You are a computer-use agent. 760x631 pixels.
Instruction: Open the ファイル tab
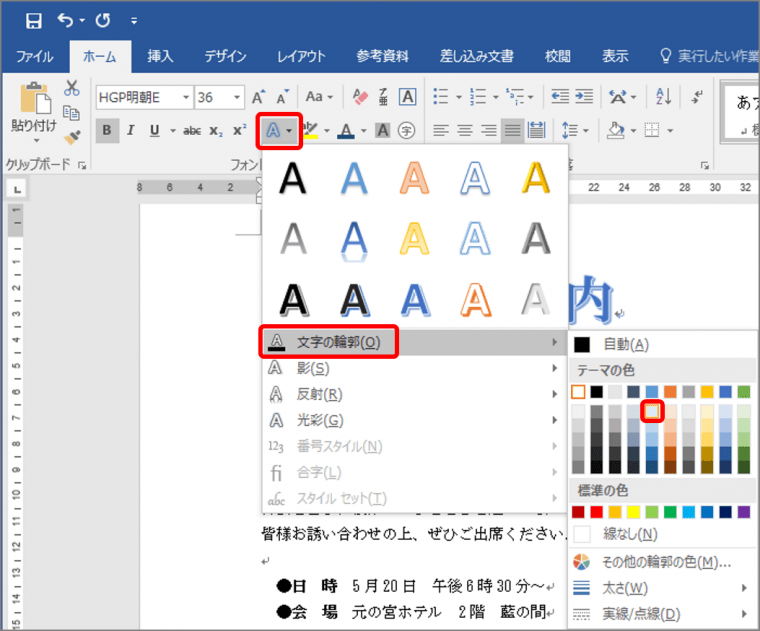coord(34,57)
